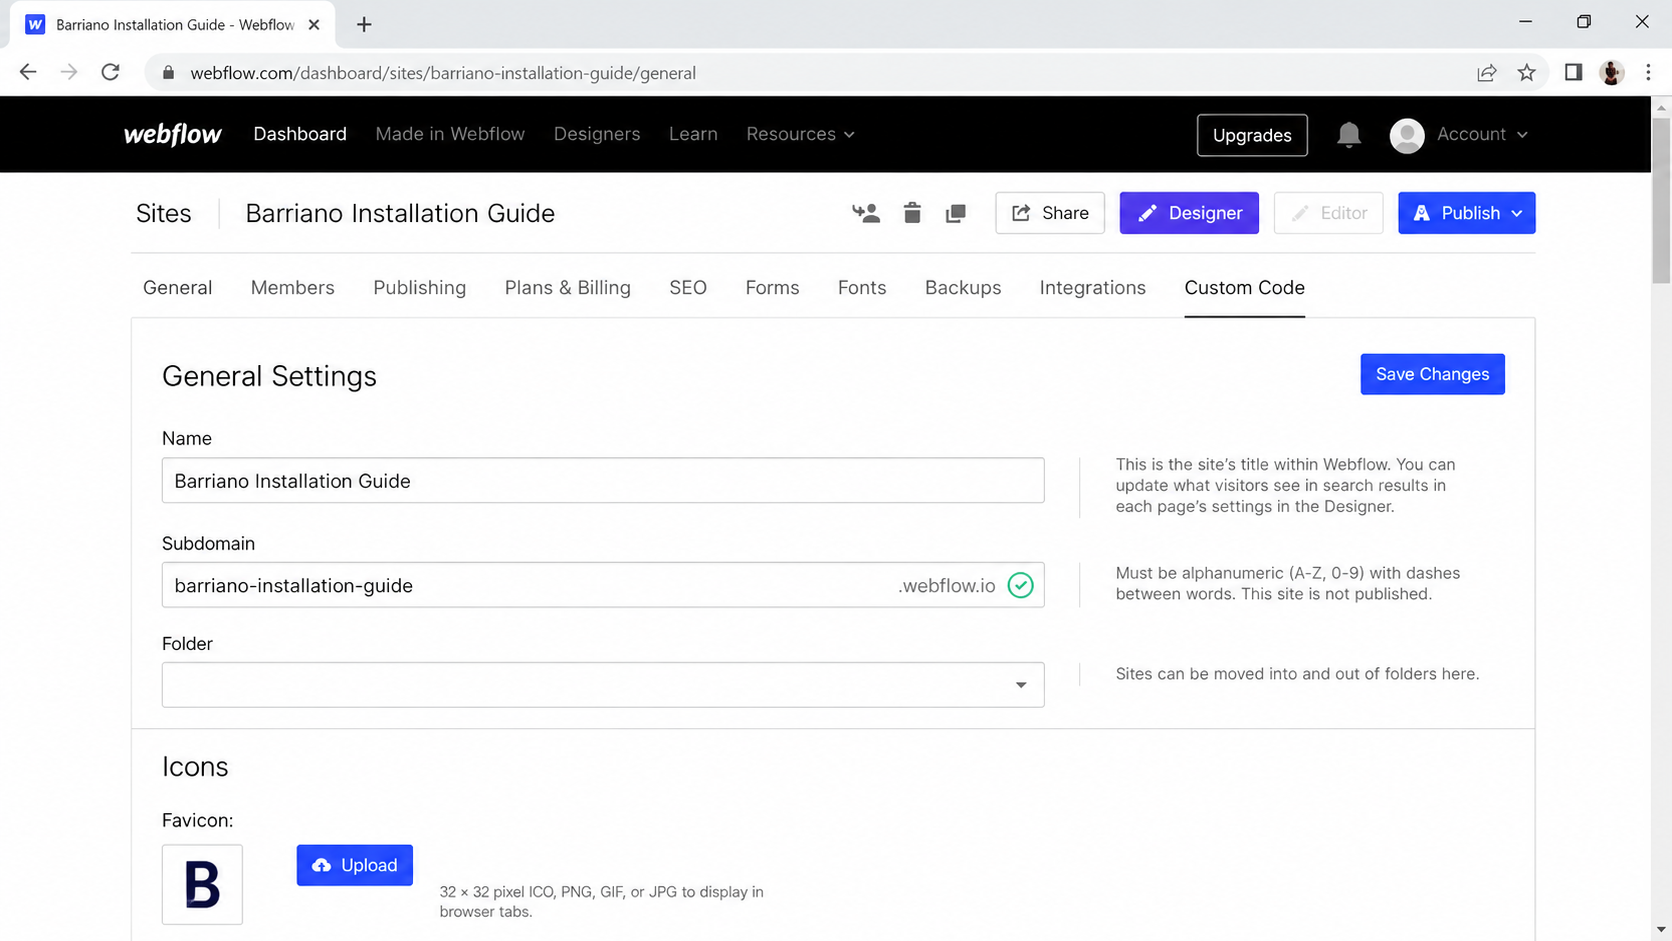Image resolution: width=1672 pixels, height=941 pixels.
Task: Open the Publish dropdown
Action: [1467, 213]
